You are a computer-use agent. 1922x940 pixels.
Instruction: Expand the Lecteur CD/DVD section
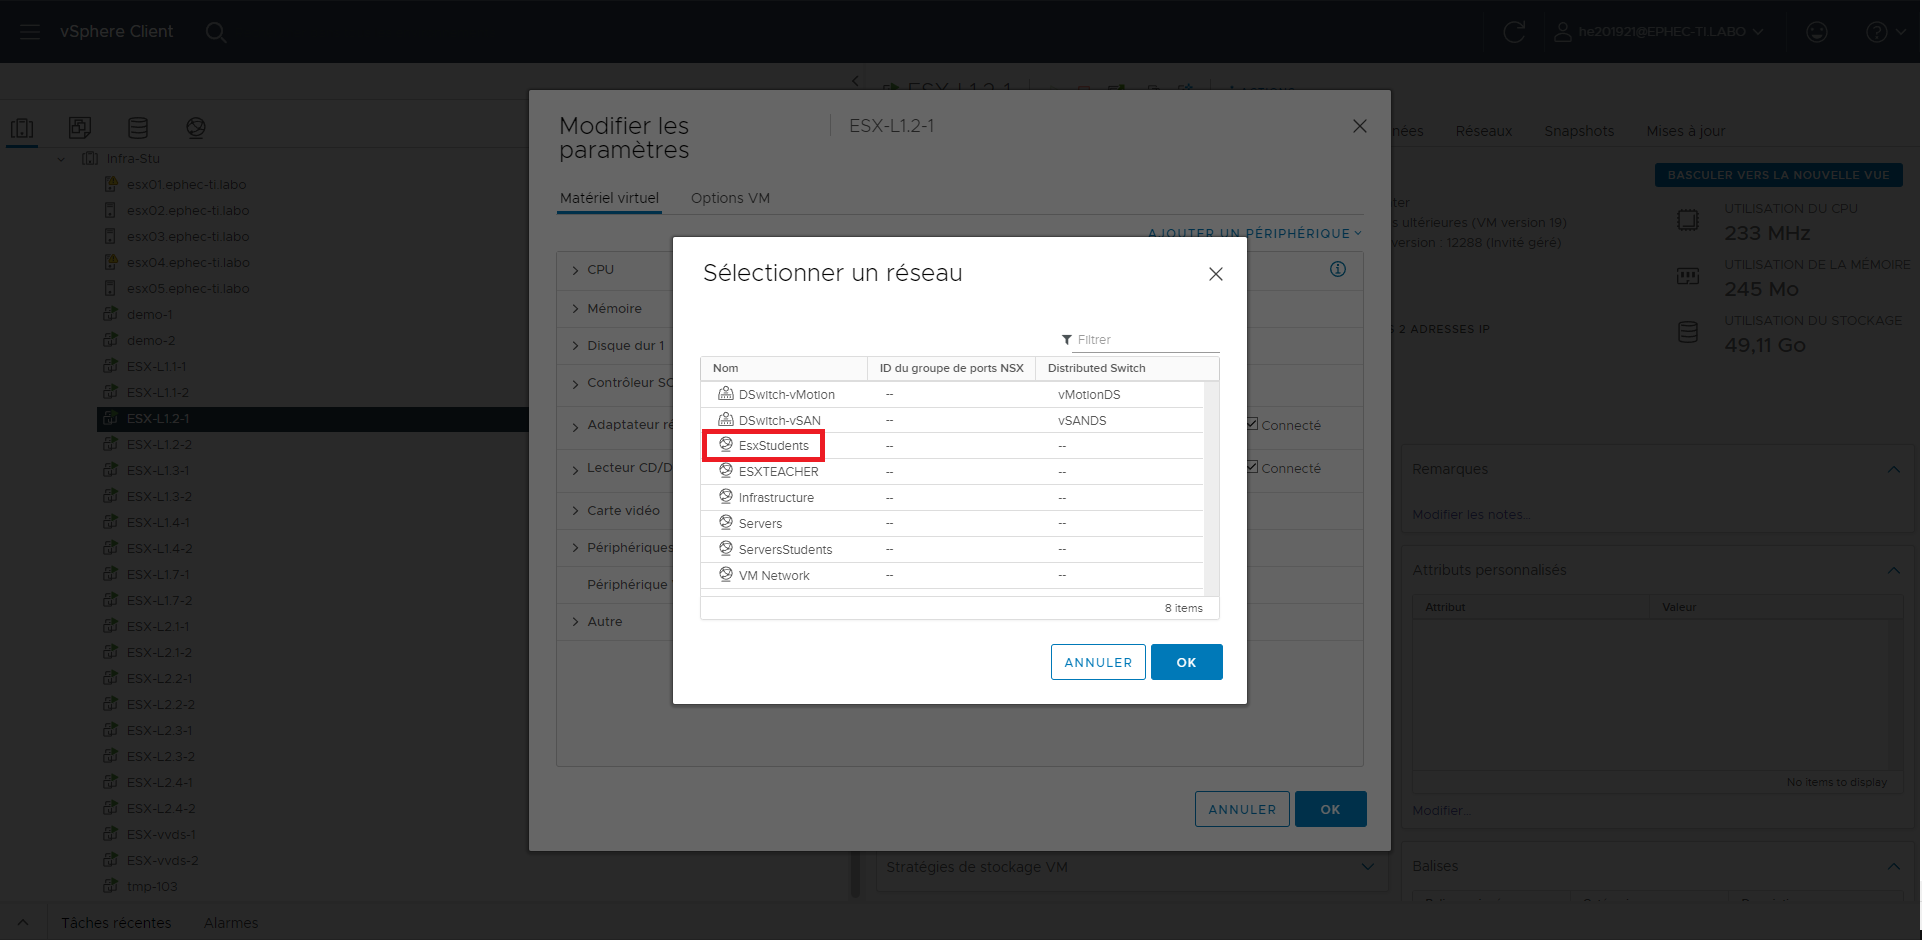click(x=576, y=469)
